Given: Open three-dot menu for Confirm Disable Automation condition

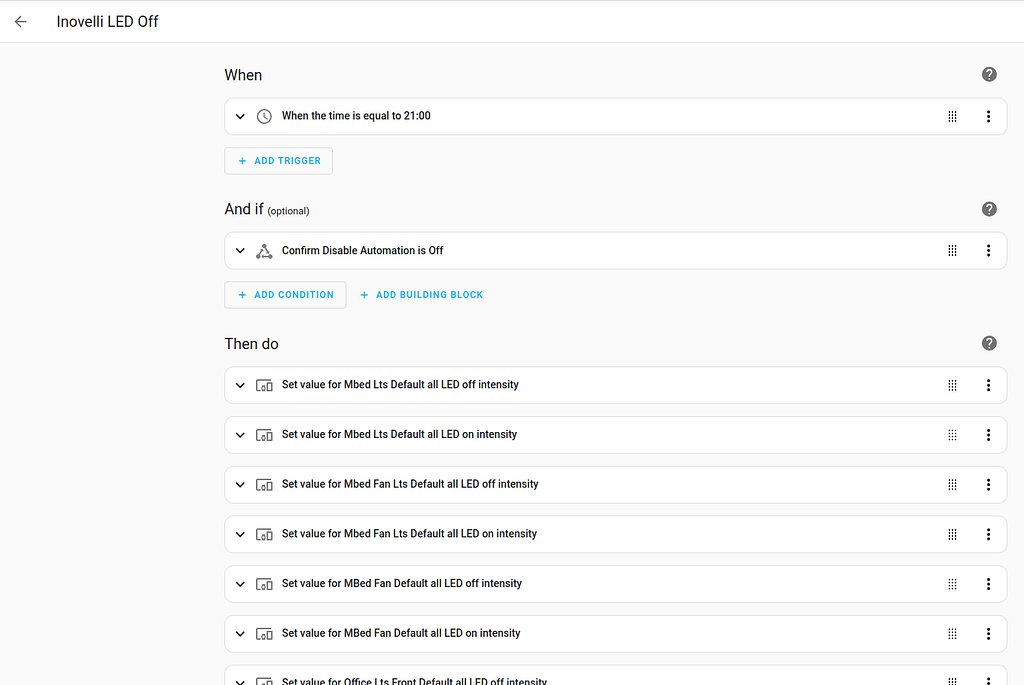Looking at the screenshot, I should click(988, 250).
